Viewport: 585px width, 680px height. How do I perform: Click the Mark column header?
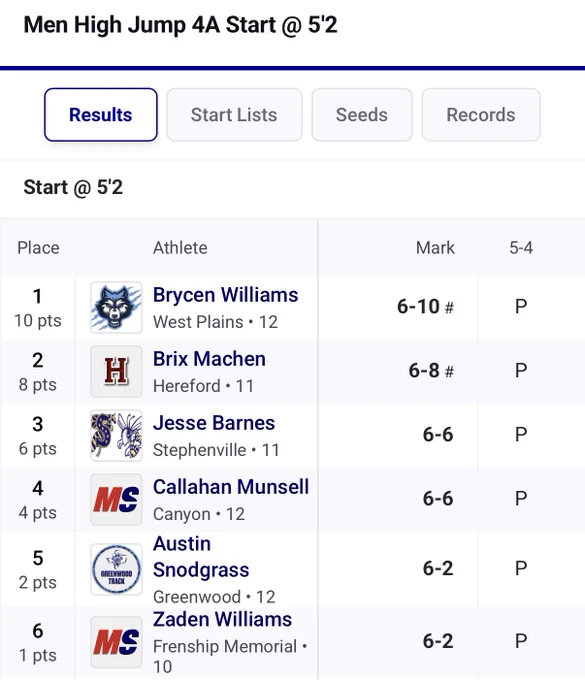[x=435, y=248]
